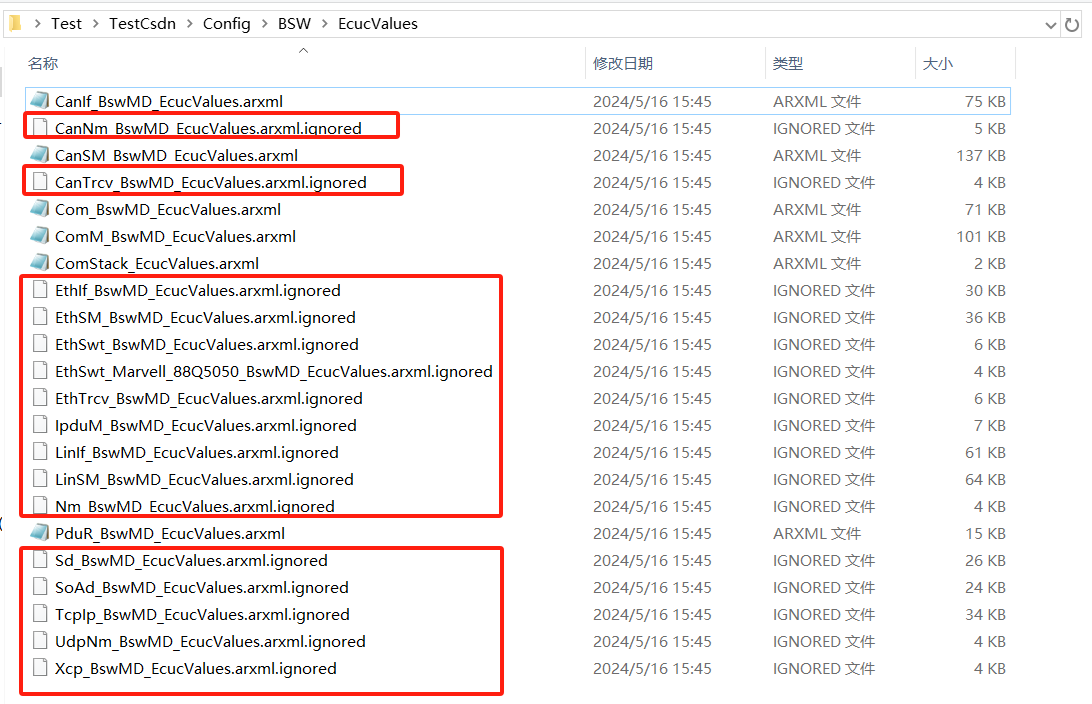Sort by 类型 column header
The width and height of the screenshot is (1092, 704).
[787, 63]
